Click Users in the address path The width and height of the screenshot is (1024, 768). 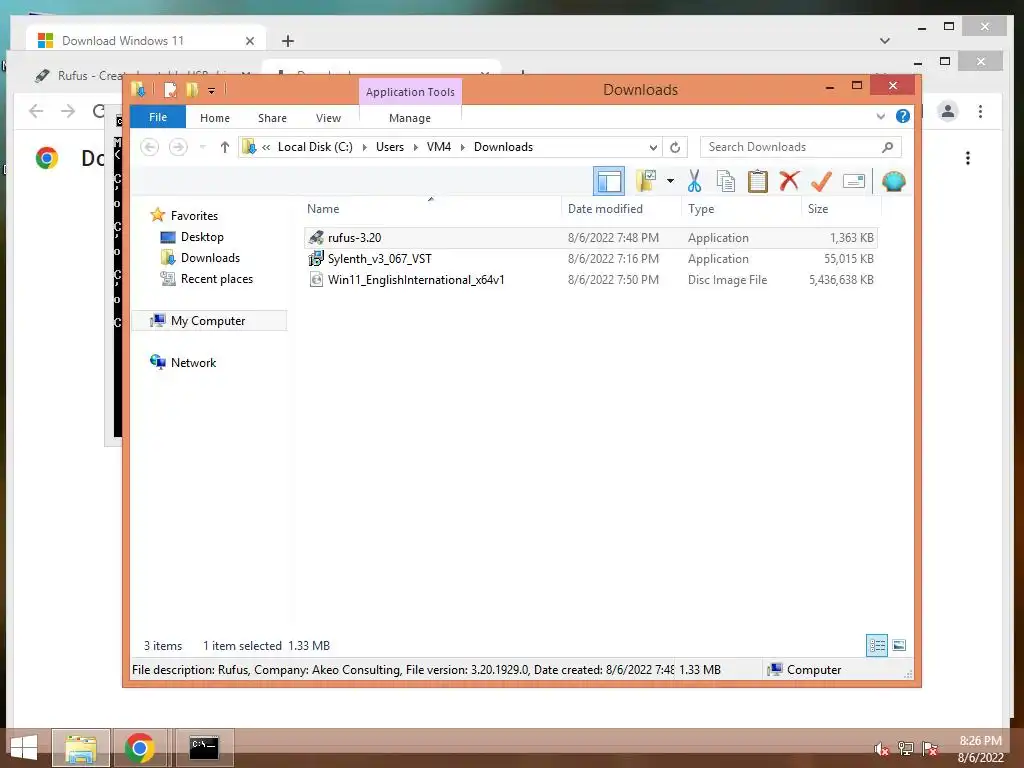[x=390, y=147]
